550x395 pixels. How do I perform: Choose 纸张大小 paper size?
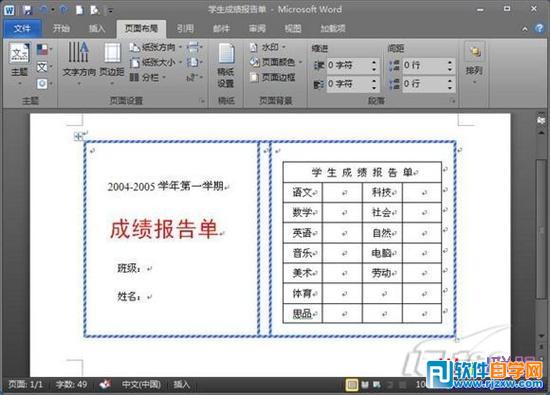(156, 62)
